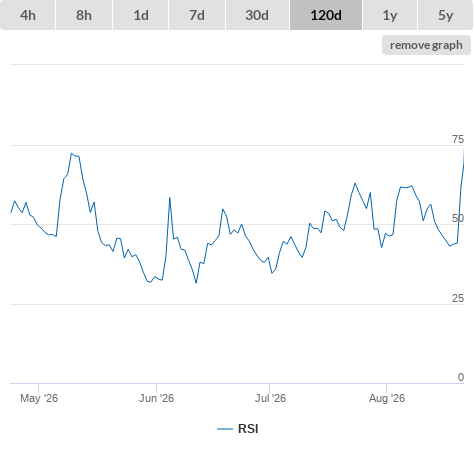Select the 30d time range tab
474x455 pixels.
click(257, 15)
